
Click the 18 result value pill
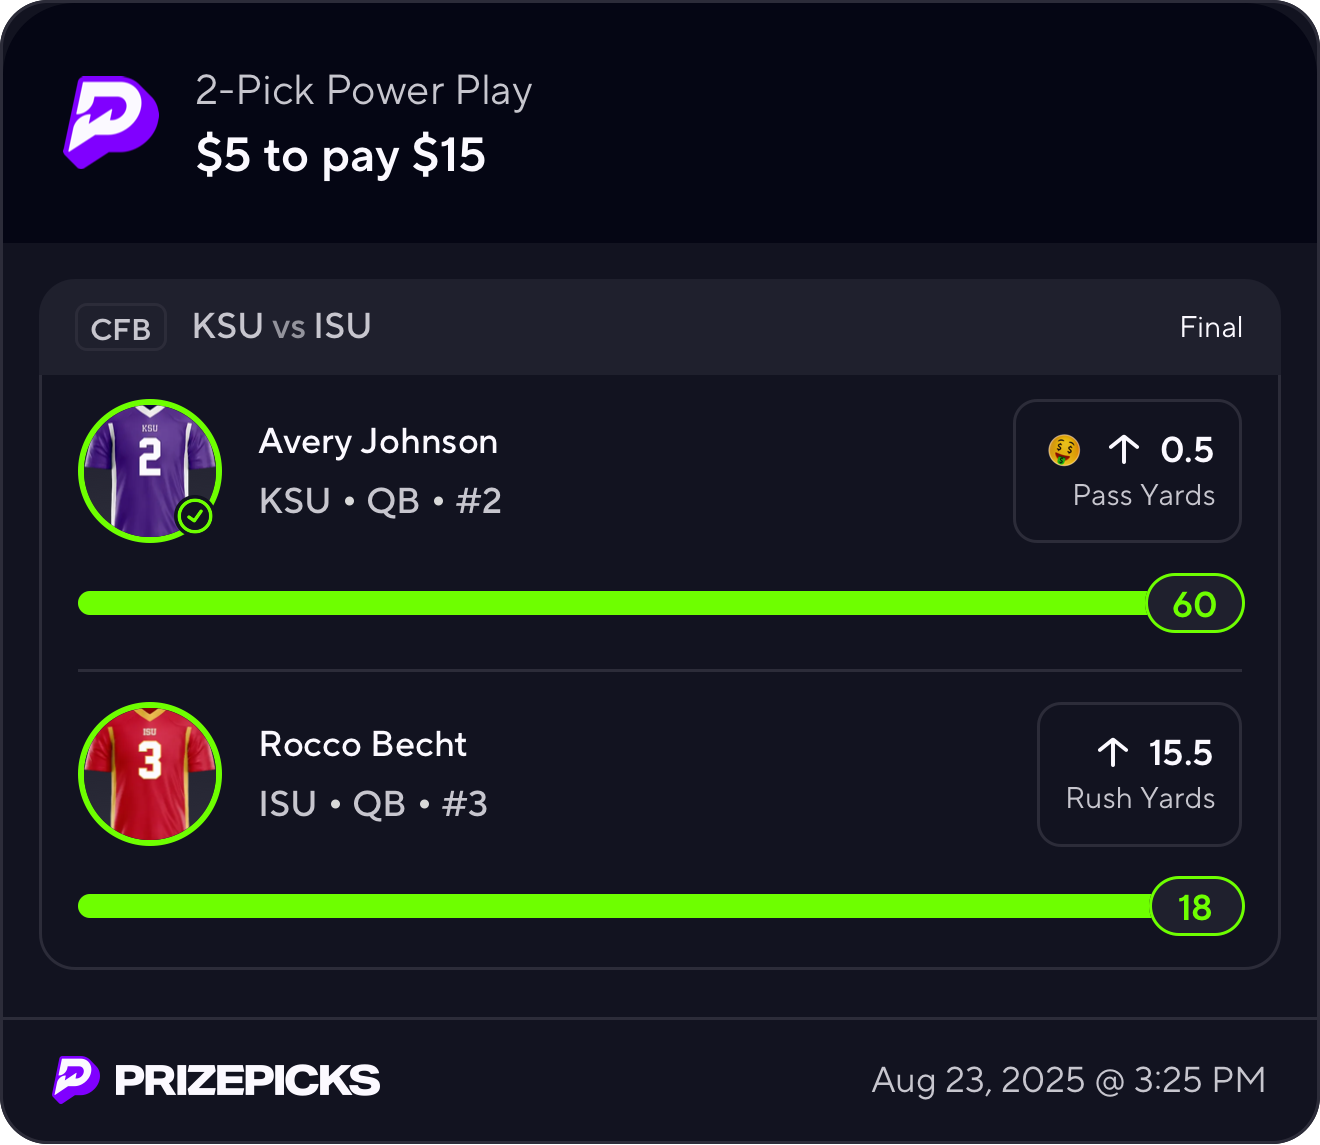pyautogui.click(x=1195, y=907)
